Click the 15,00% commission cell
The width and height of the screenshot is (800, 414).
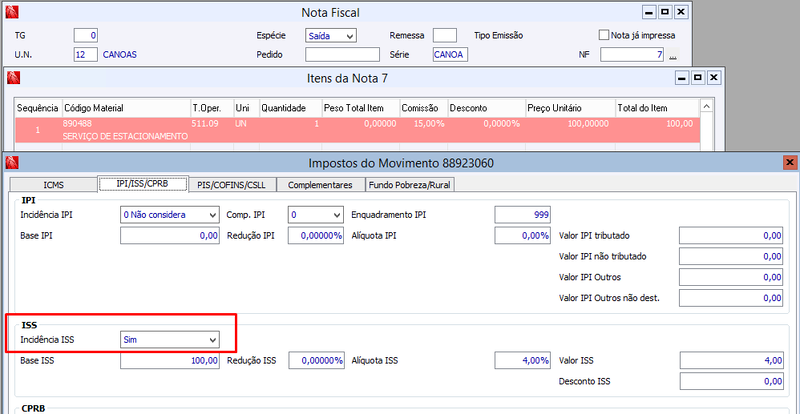[430, 124]
